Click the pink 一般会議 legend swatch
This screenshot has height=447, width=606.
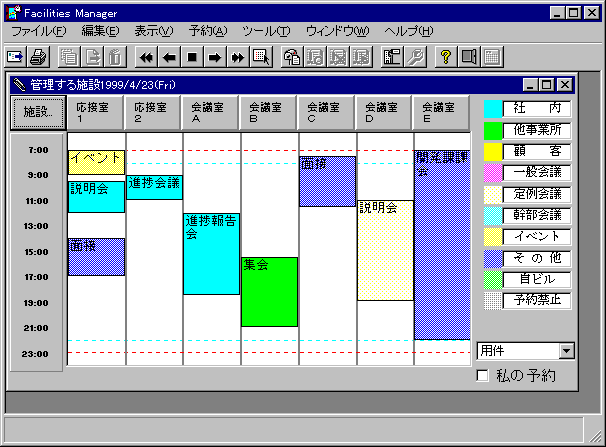[x=493, y=173]
